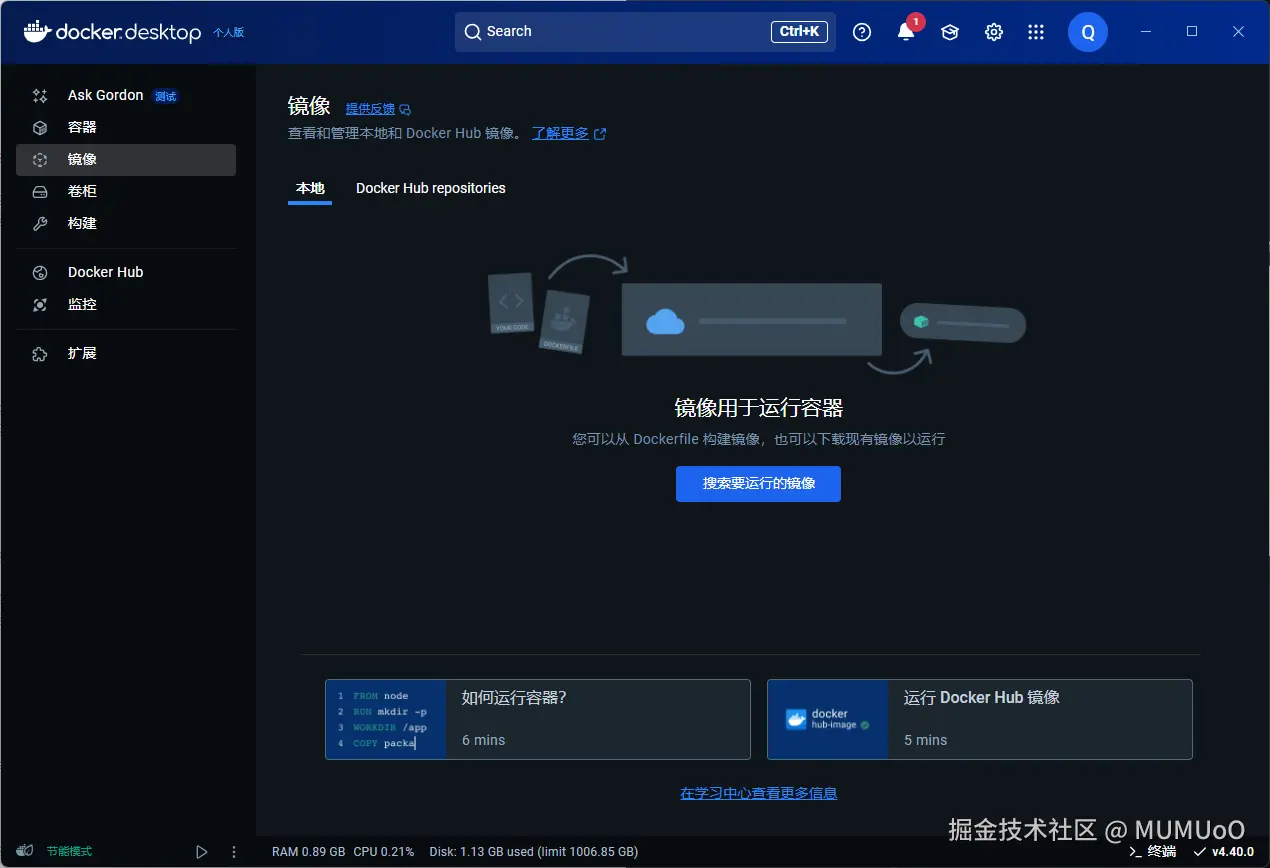Switch to the 本地 tab
The image size is (1270, 868).
(310, 188)
